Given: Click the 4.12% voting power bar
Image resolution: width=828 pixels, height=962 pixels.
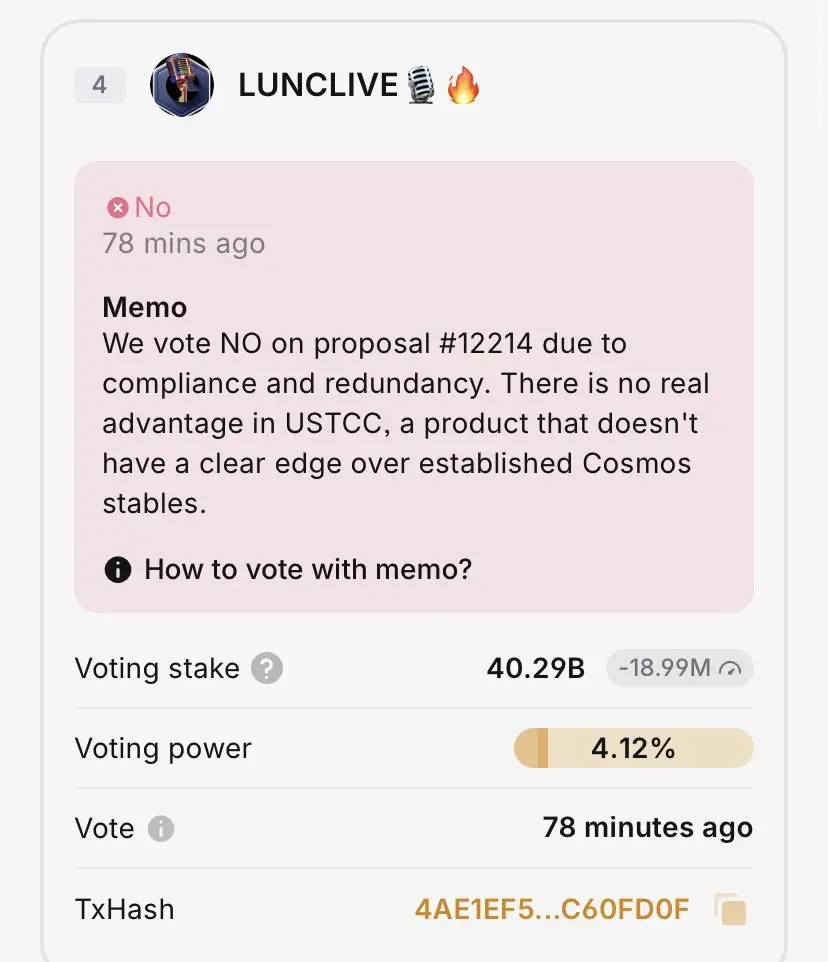Looking at the screenshot, I should [633, 748].
